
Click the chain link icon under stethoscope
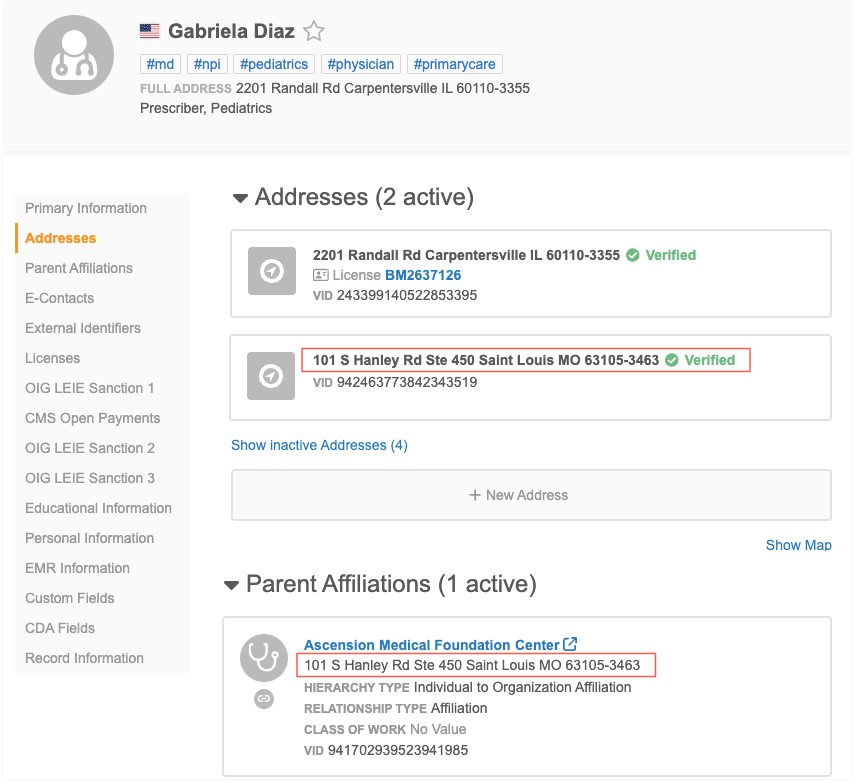coord(264,699)
